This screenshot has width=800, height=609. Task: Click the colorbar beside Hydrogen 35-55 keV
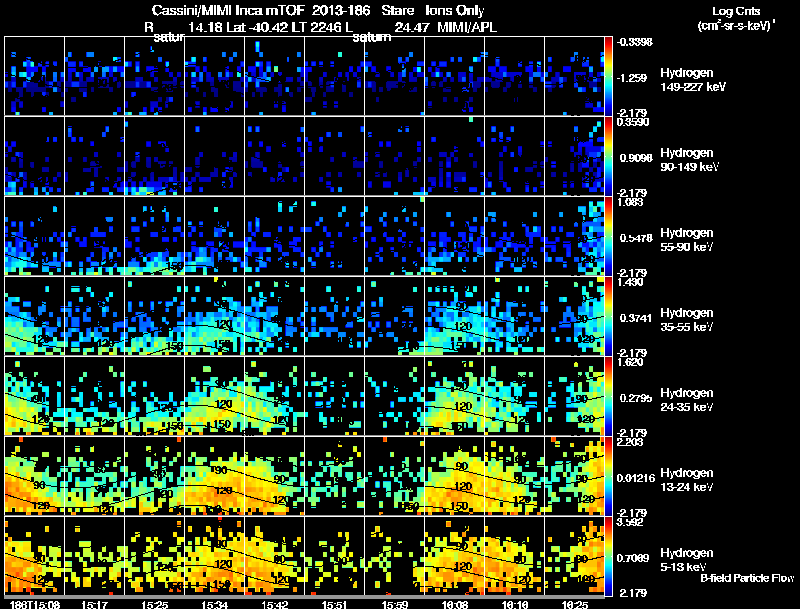(608, 316)
